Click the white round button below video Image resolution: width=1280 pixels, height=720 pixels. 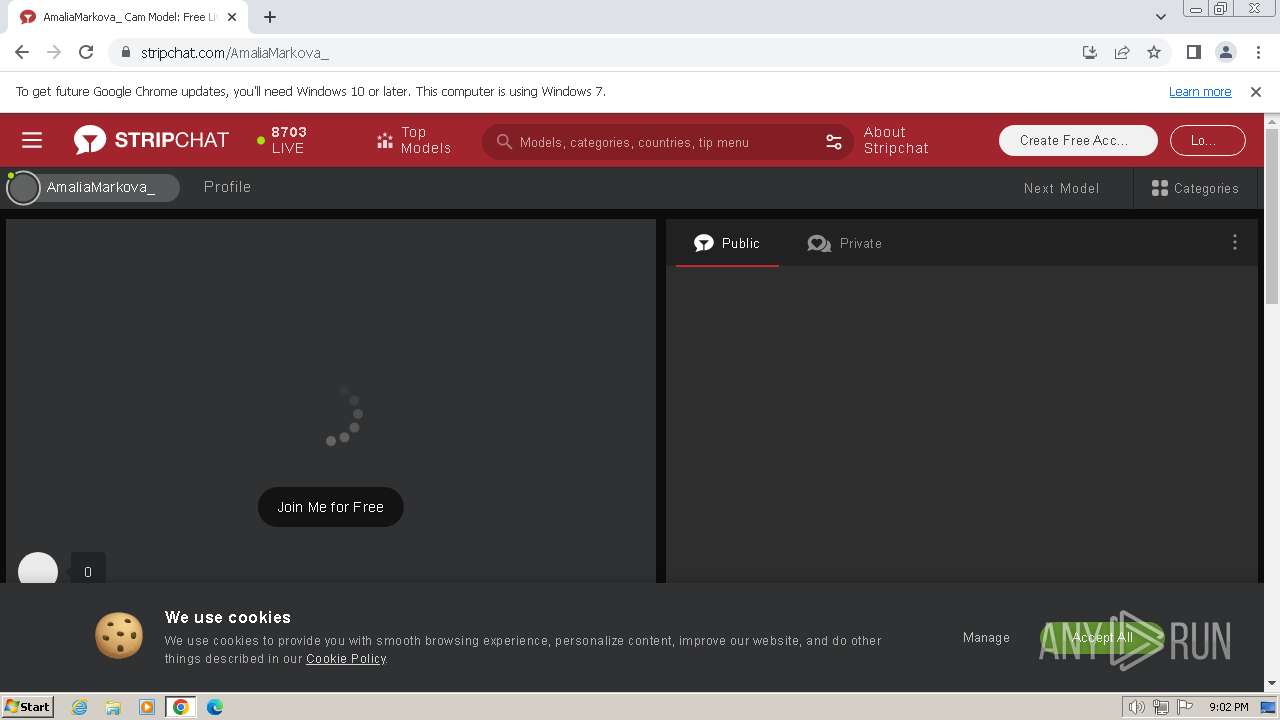click(x=38, y=570)
